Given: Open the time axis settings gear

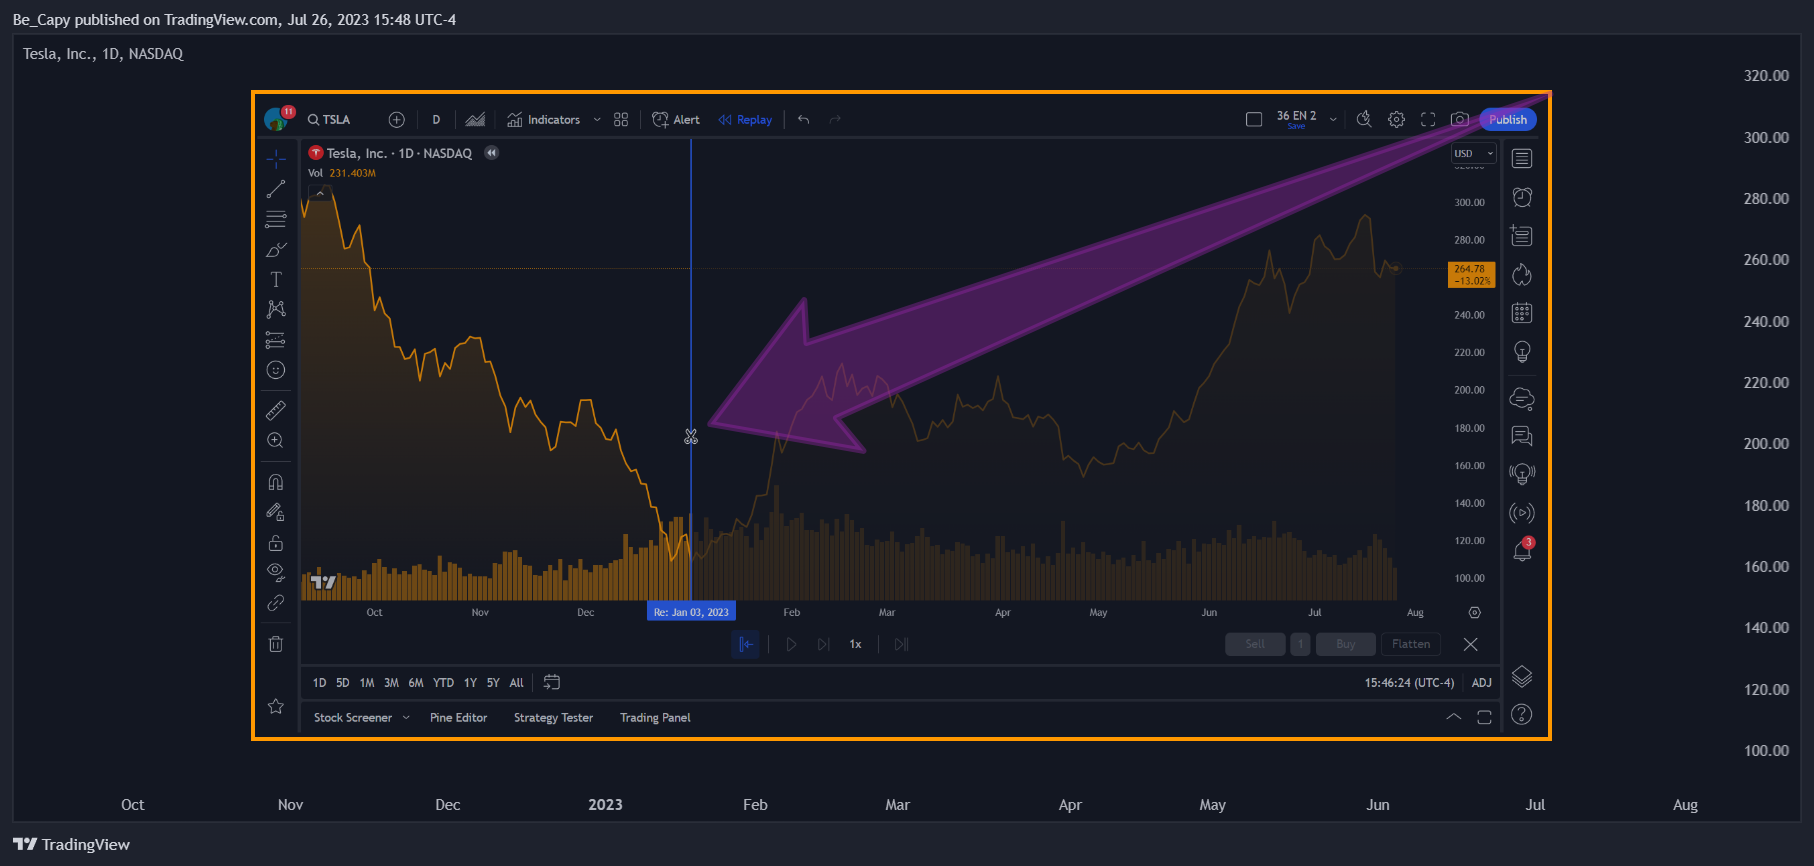Looking at the screenshot, I should pyautogui.click(x=1474, y=612).
